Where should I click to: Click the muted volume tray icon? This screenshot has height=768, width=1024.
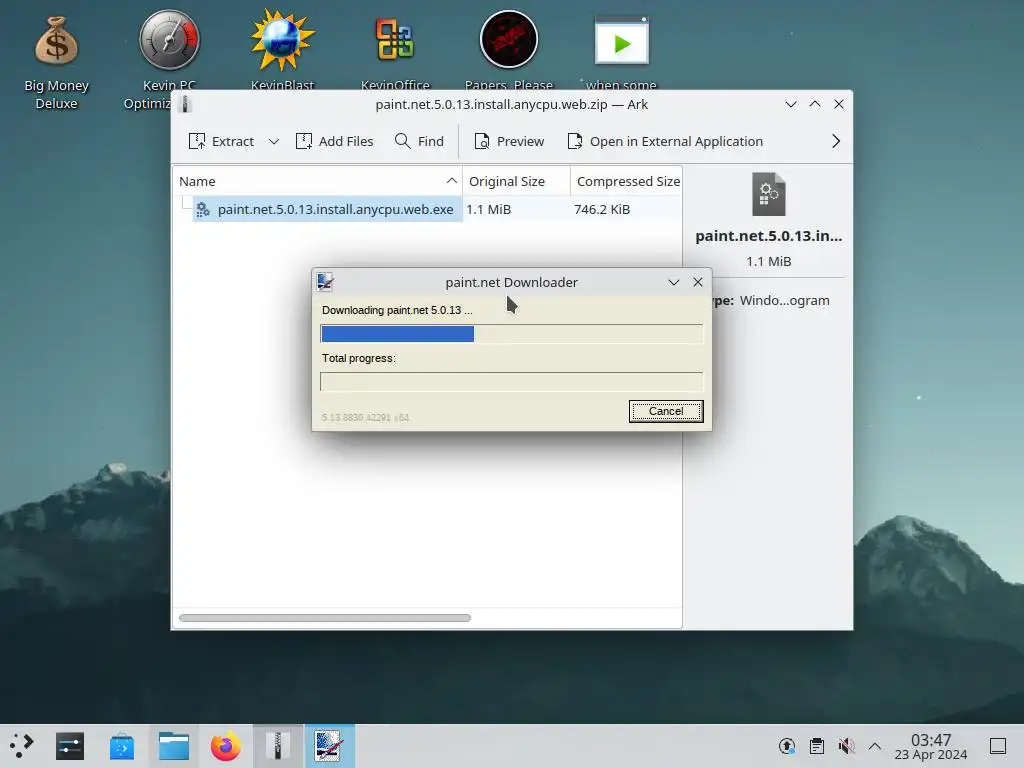(846, 746)
